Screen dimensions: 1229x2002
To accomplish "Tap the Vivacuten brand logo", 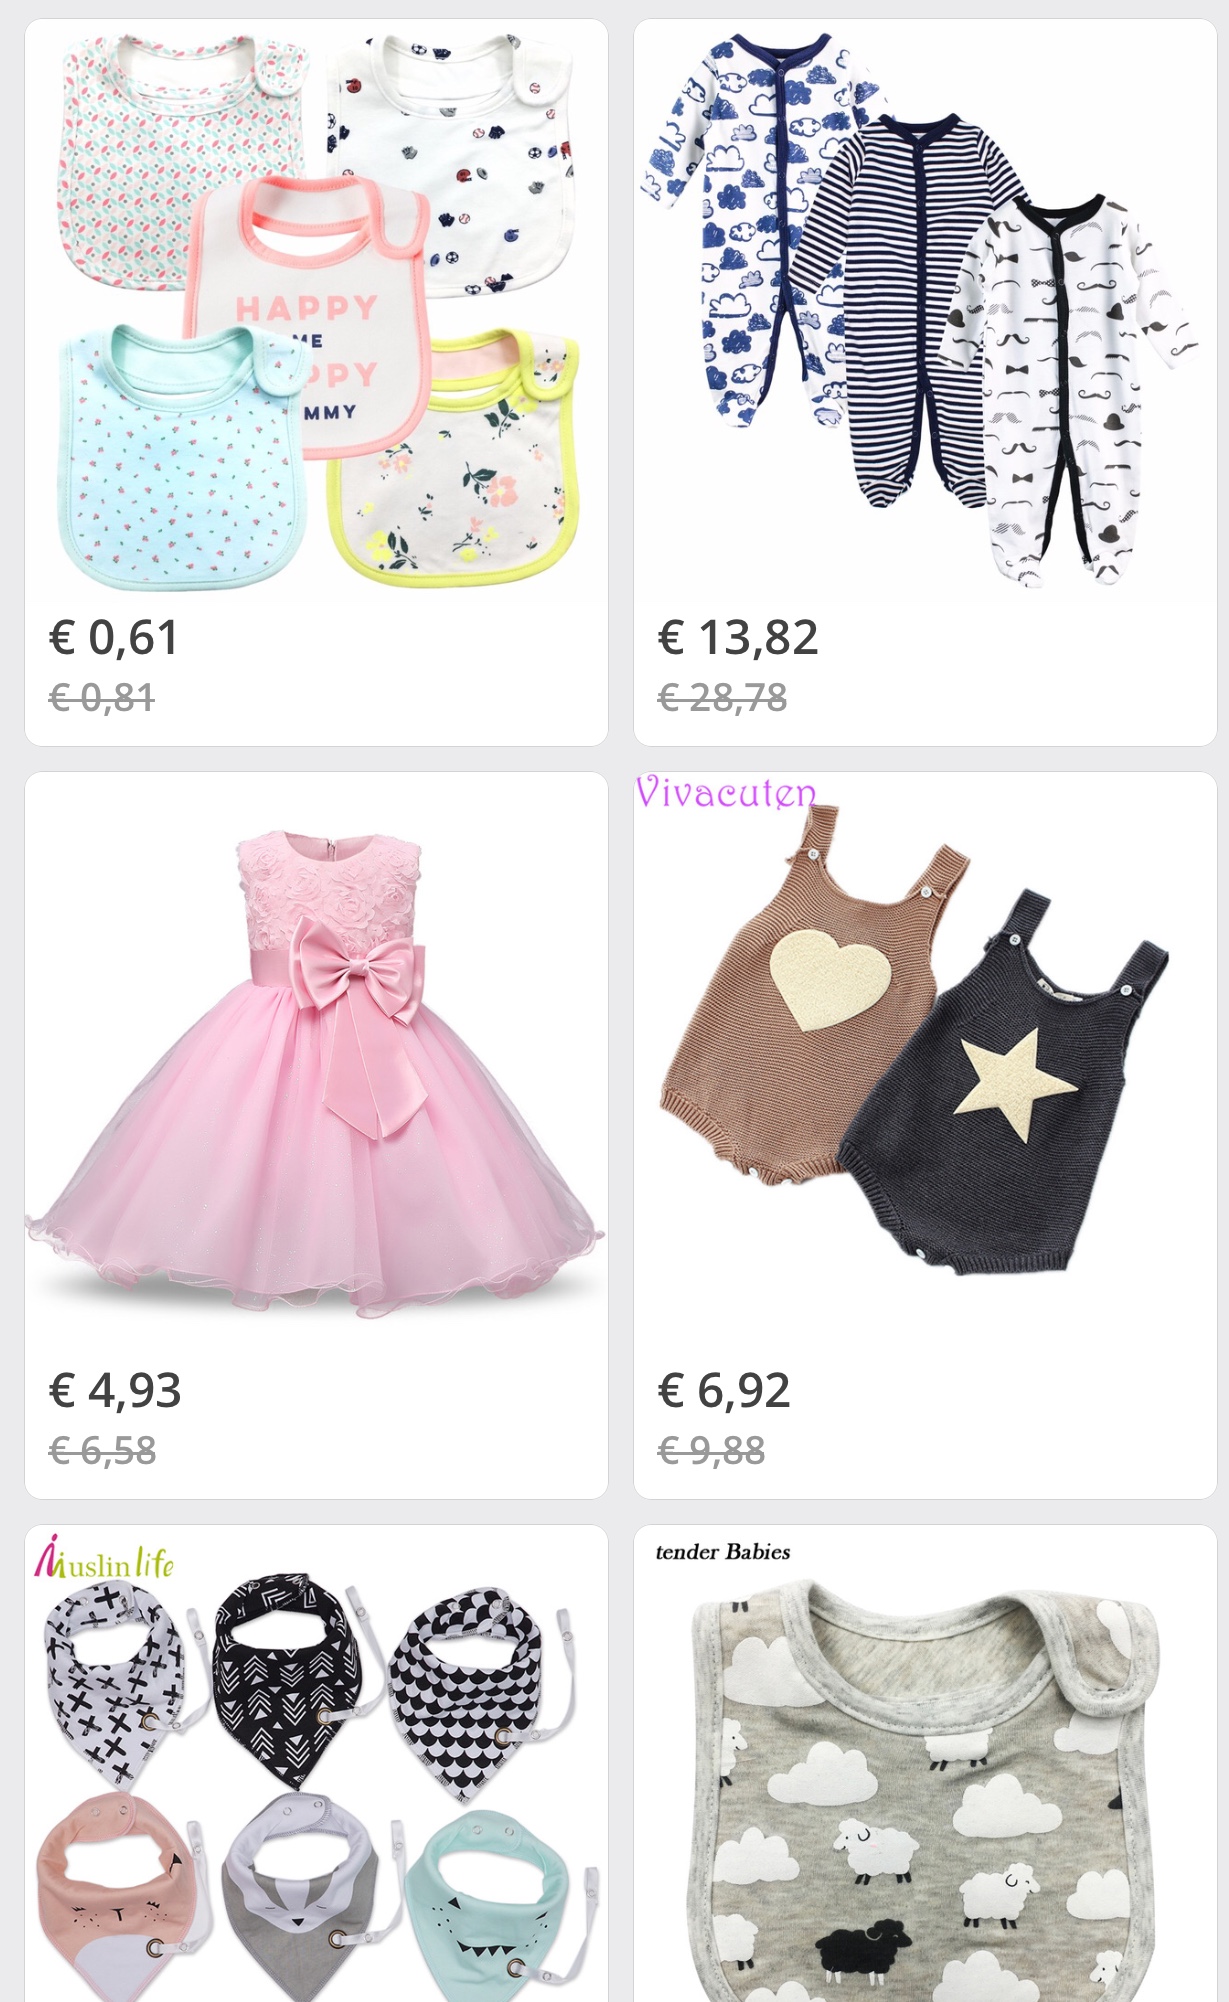I will pyautogui.click(x=726, y=792).
